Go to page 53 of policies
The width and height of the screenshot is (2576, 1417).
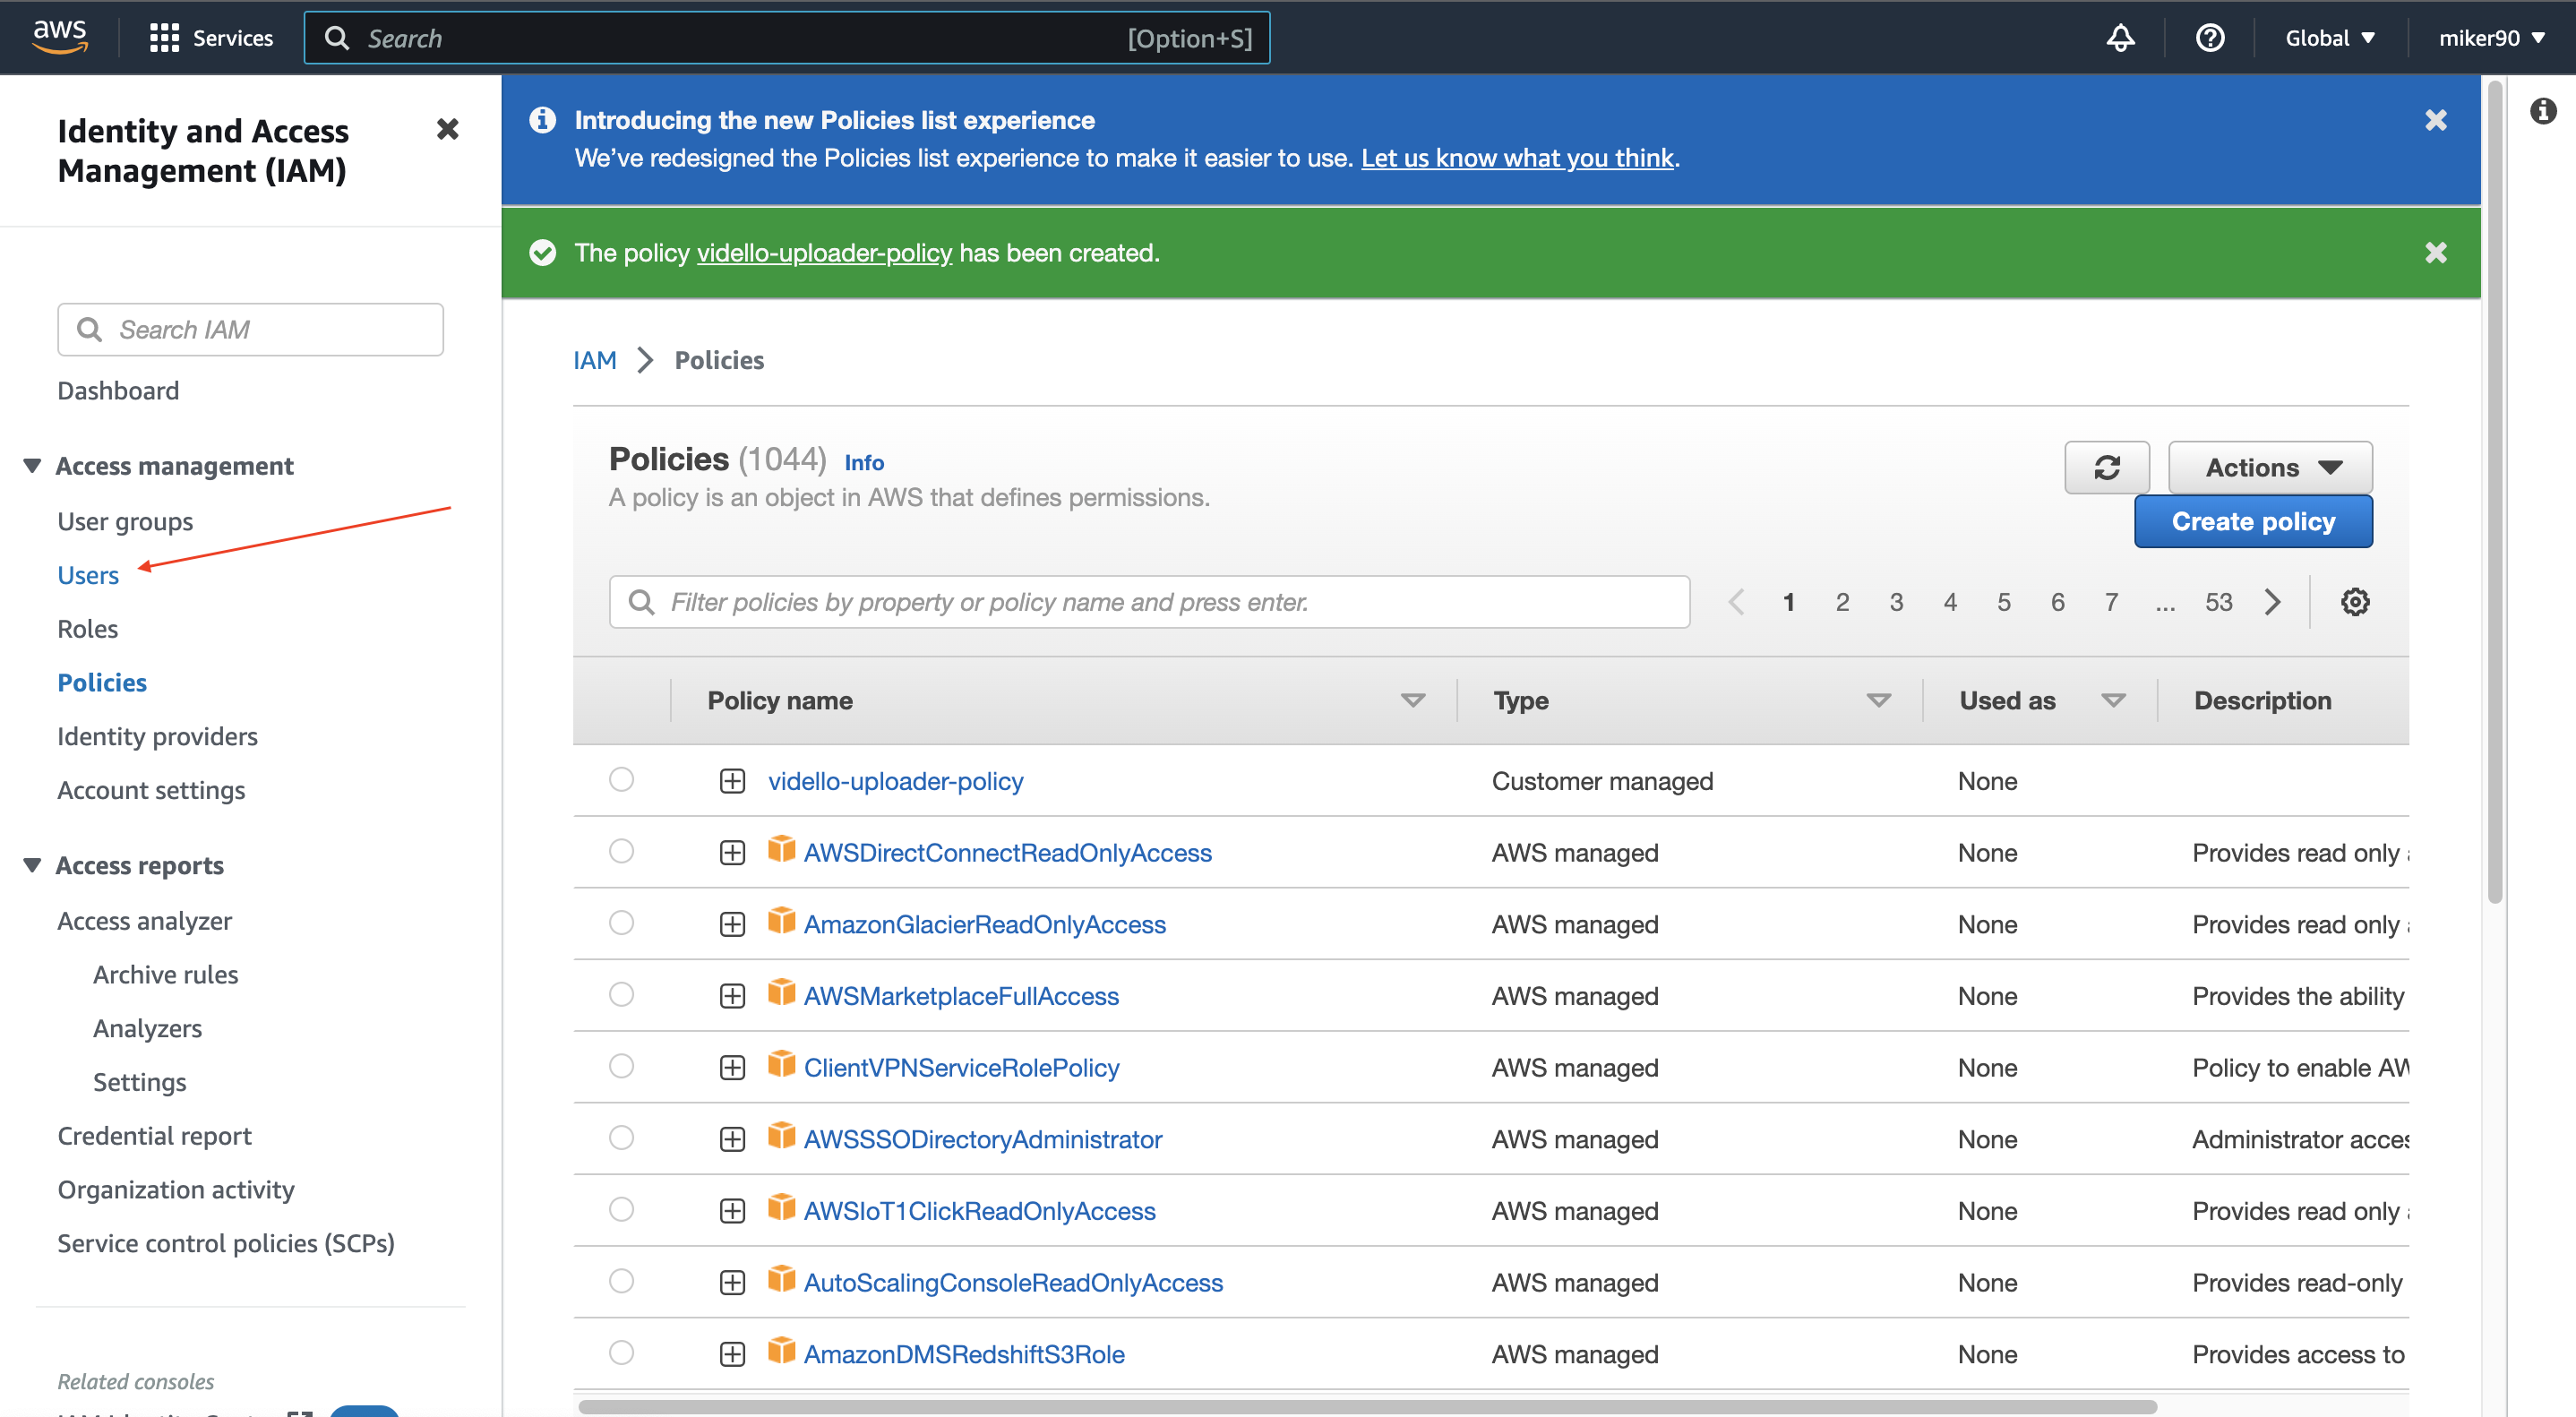2218,602
